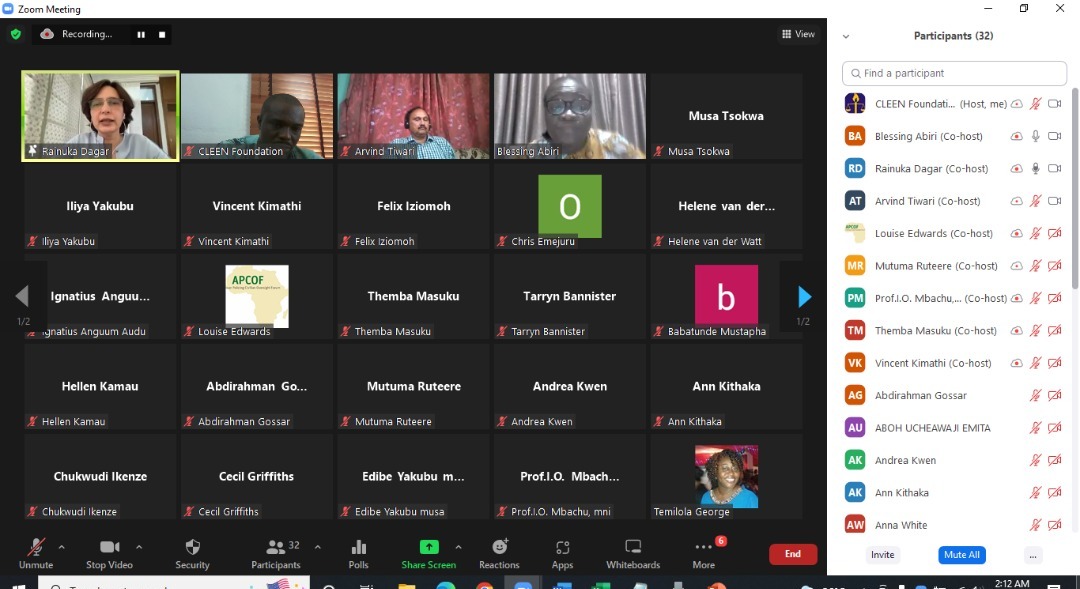The height and width of the screenshot is (589, 1080).
Task: Click Blessing Abiri's microphone icon in list
Action: coord(1035,136)
